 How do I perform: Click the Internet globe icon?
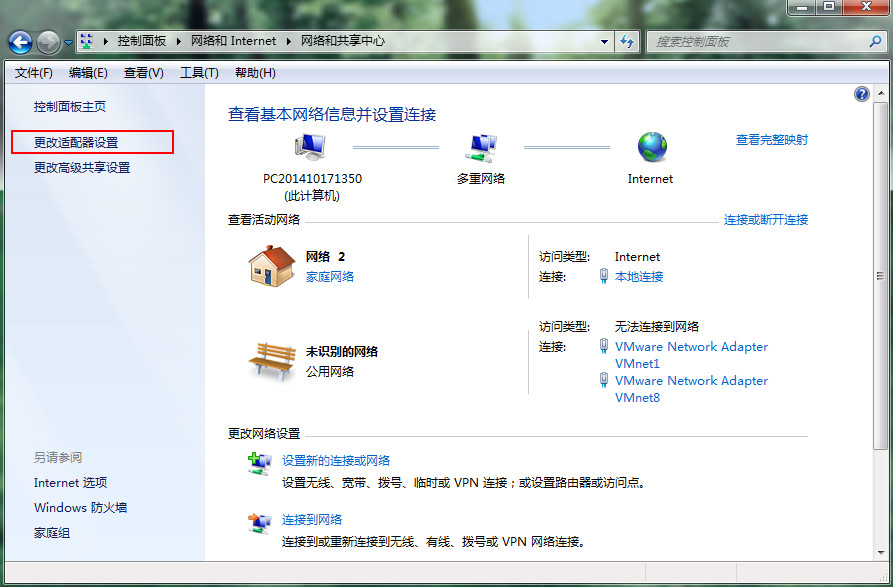coord(651,148)
